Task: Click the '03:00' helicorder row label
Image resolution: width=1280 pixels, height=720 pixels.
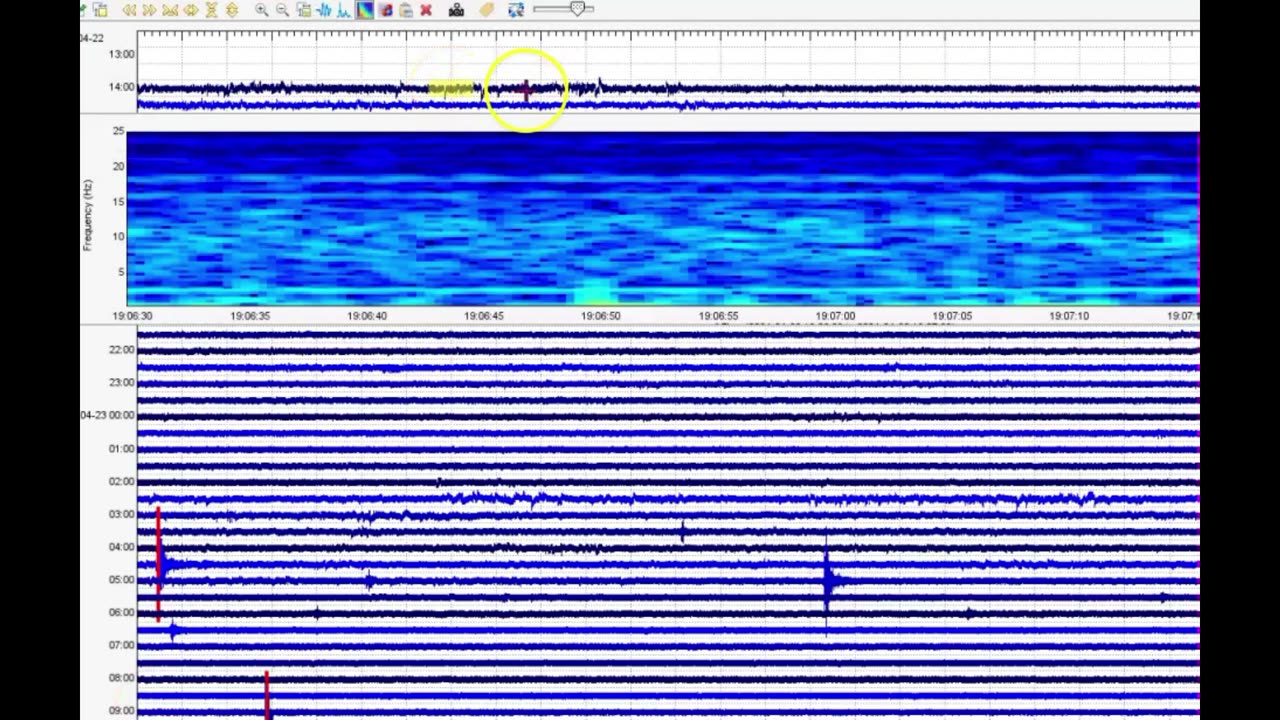Action: tap(121, 514)
